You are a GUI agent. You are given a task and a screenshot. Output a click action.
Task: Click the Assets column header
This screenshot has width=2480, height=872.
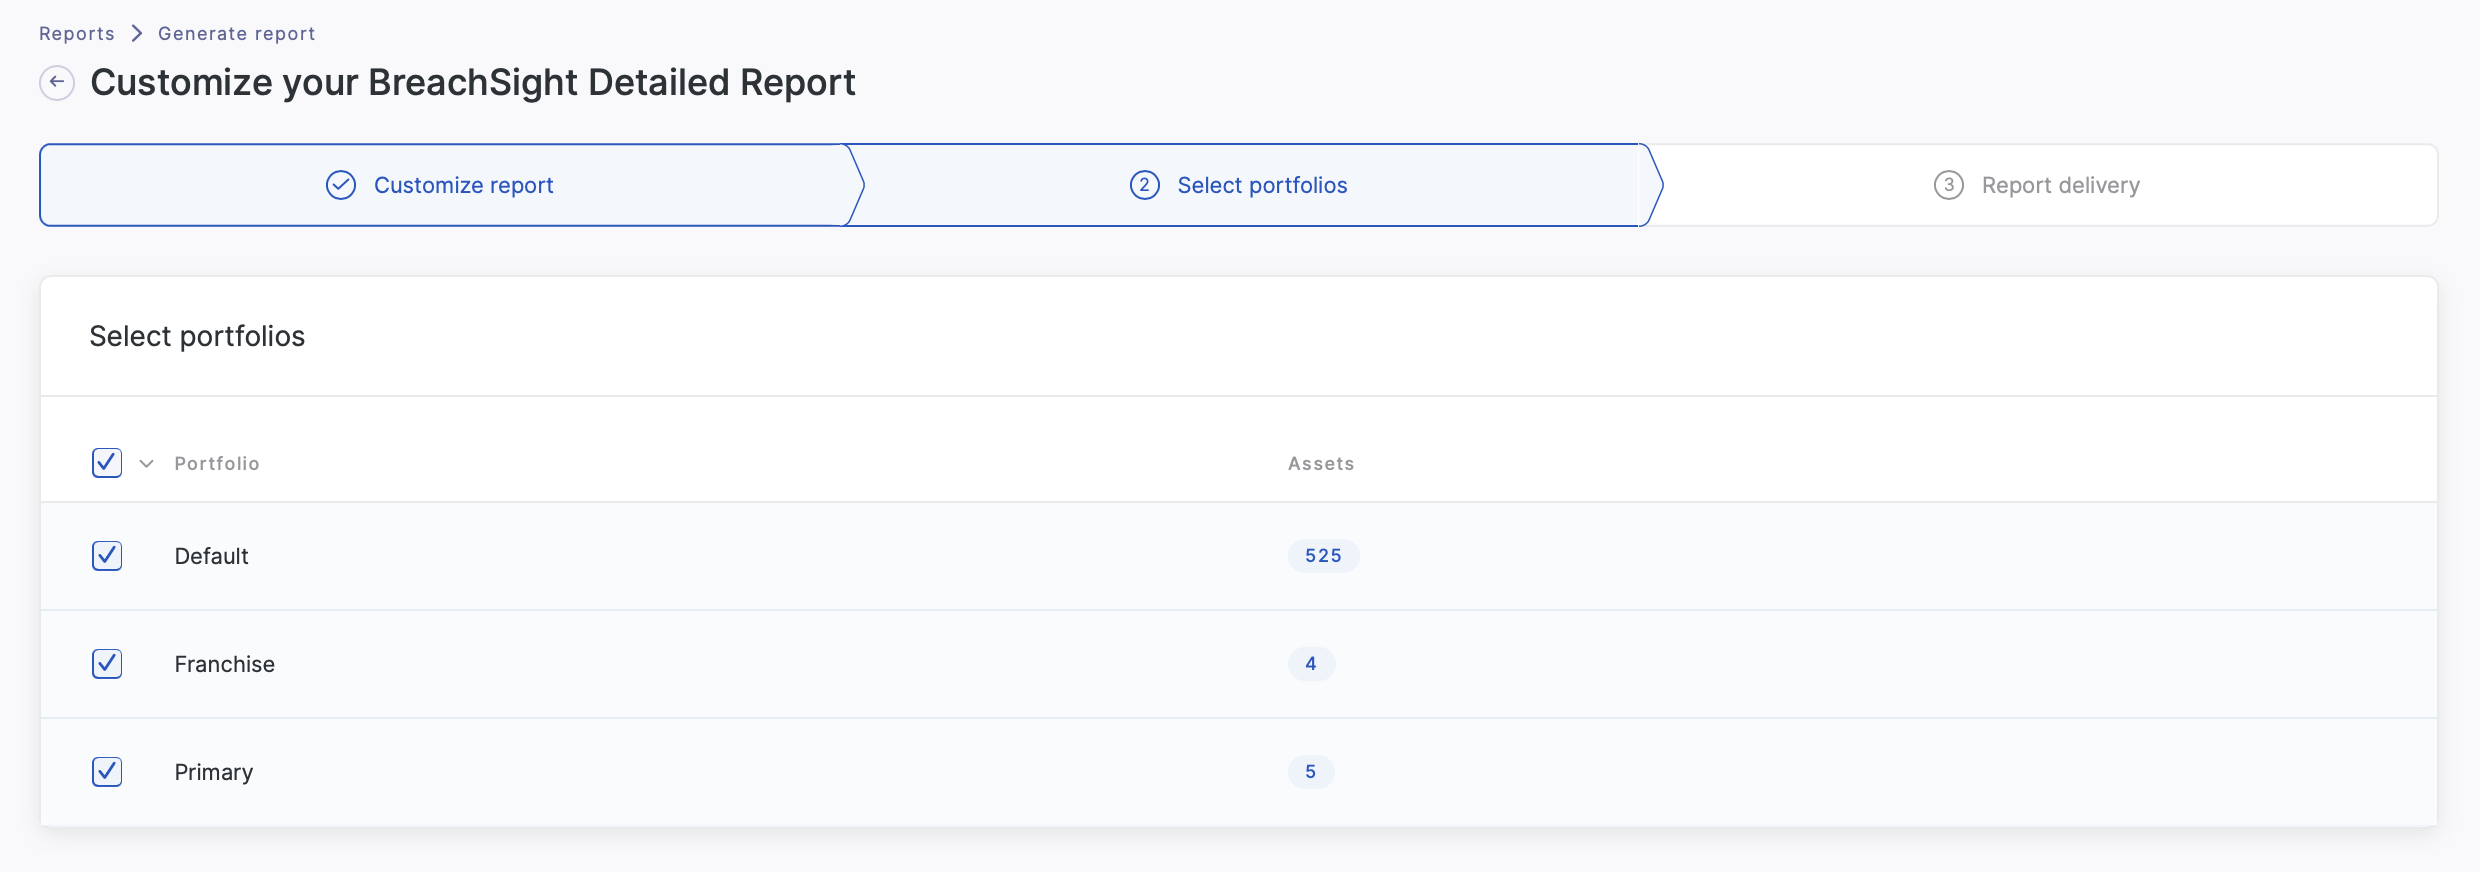[x=1321, y=464]
